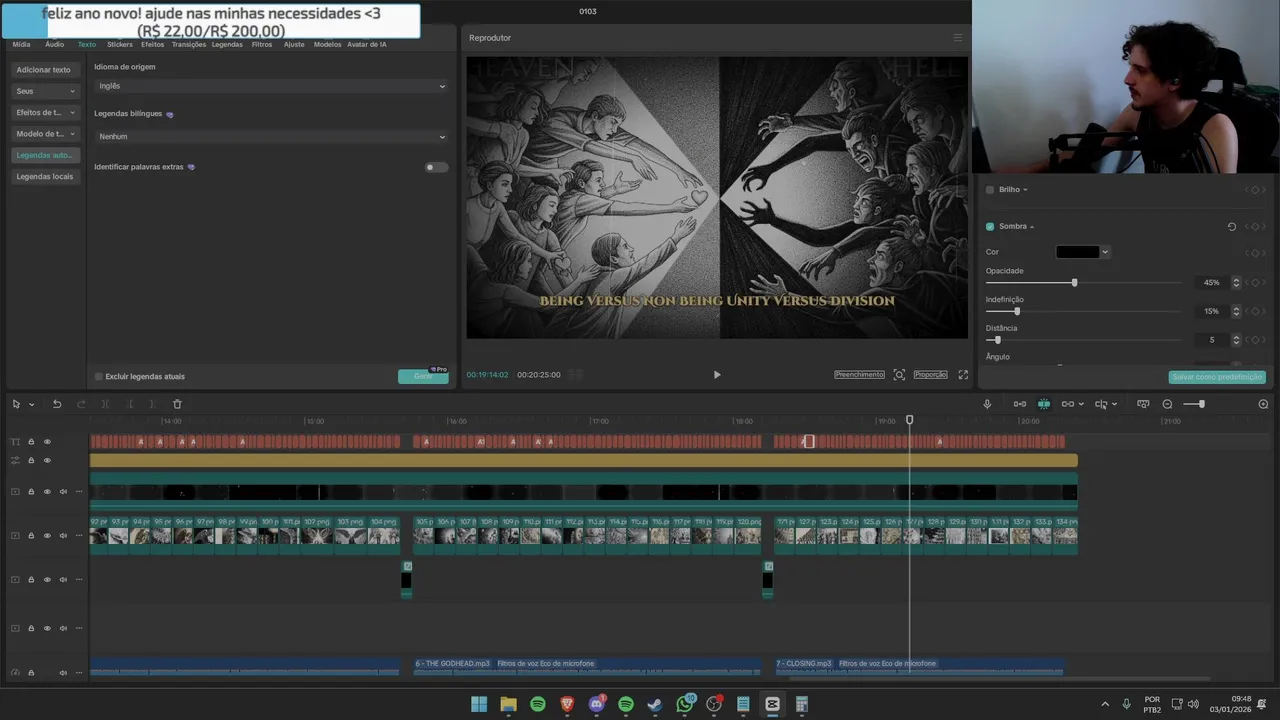
Task: Open the Filtros tab
Action: coord(262,45)
